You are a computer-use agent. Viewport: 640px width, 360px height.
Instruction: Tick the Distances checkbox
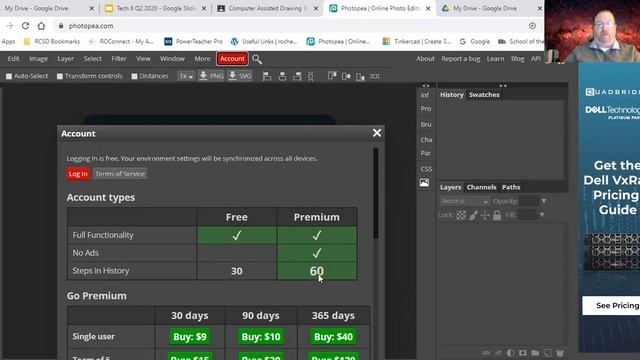(x=134, y=76)
